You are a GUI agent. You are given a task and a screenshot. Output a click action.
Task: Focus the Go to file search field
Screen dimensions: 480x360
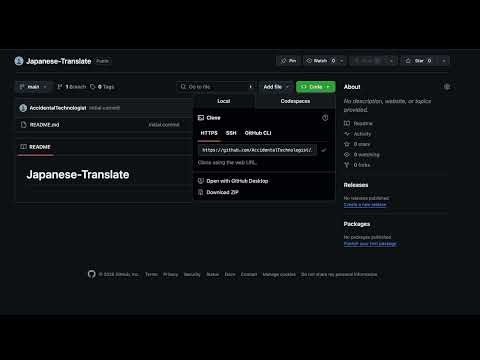click(x=216, y=87)
